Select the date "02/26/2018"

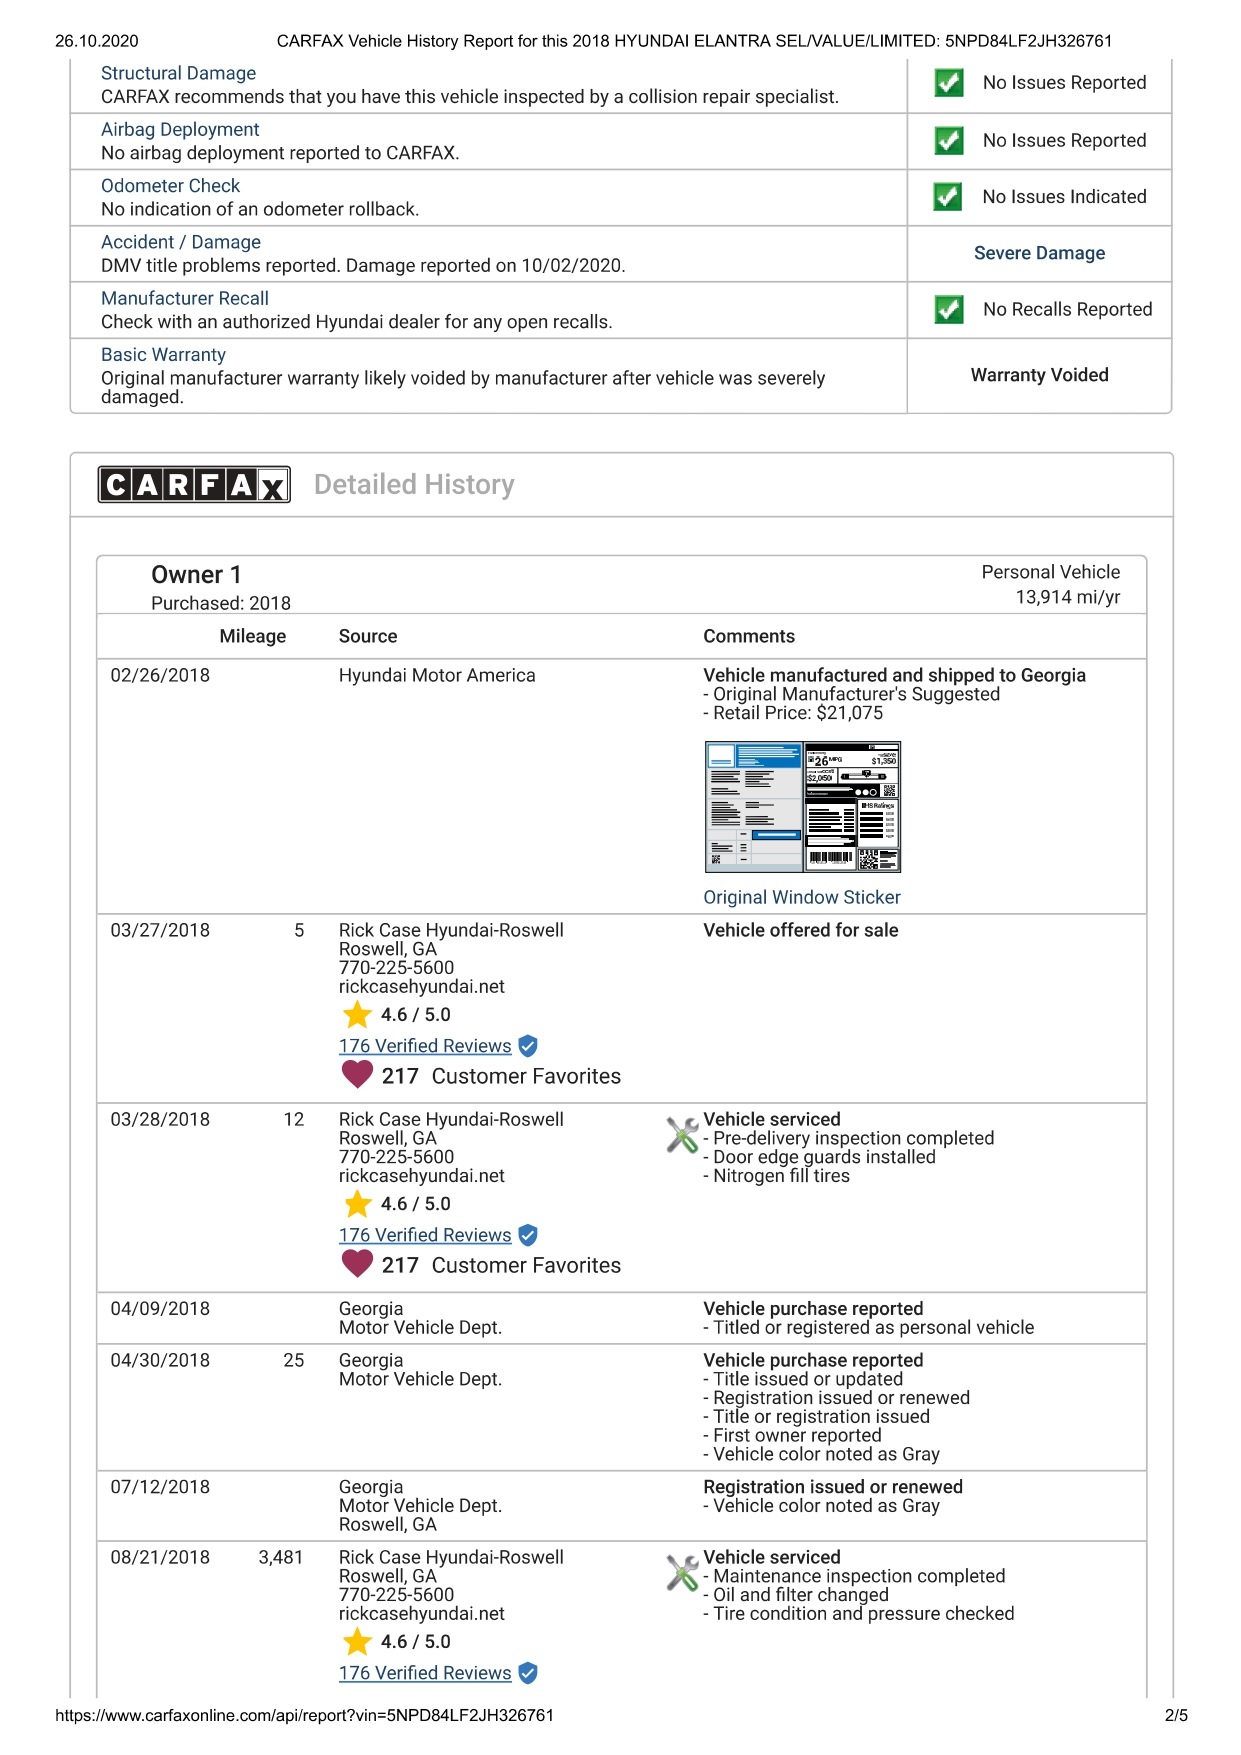(160, 676)
